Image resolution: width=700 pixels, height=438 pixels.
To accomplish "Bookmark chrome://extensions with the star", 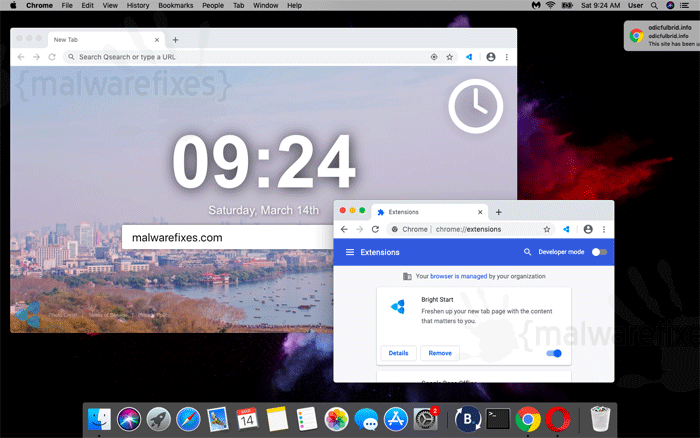I will point(547,229).
